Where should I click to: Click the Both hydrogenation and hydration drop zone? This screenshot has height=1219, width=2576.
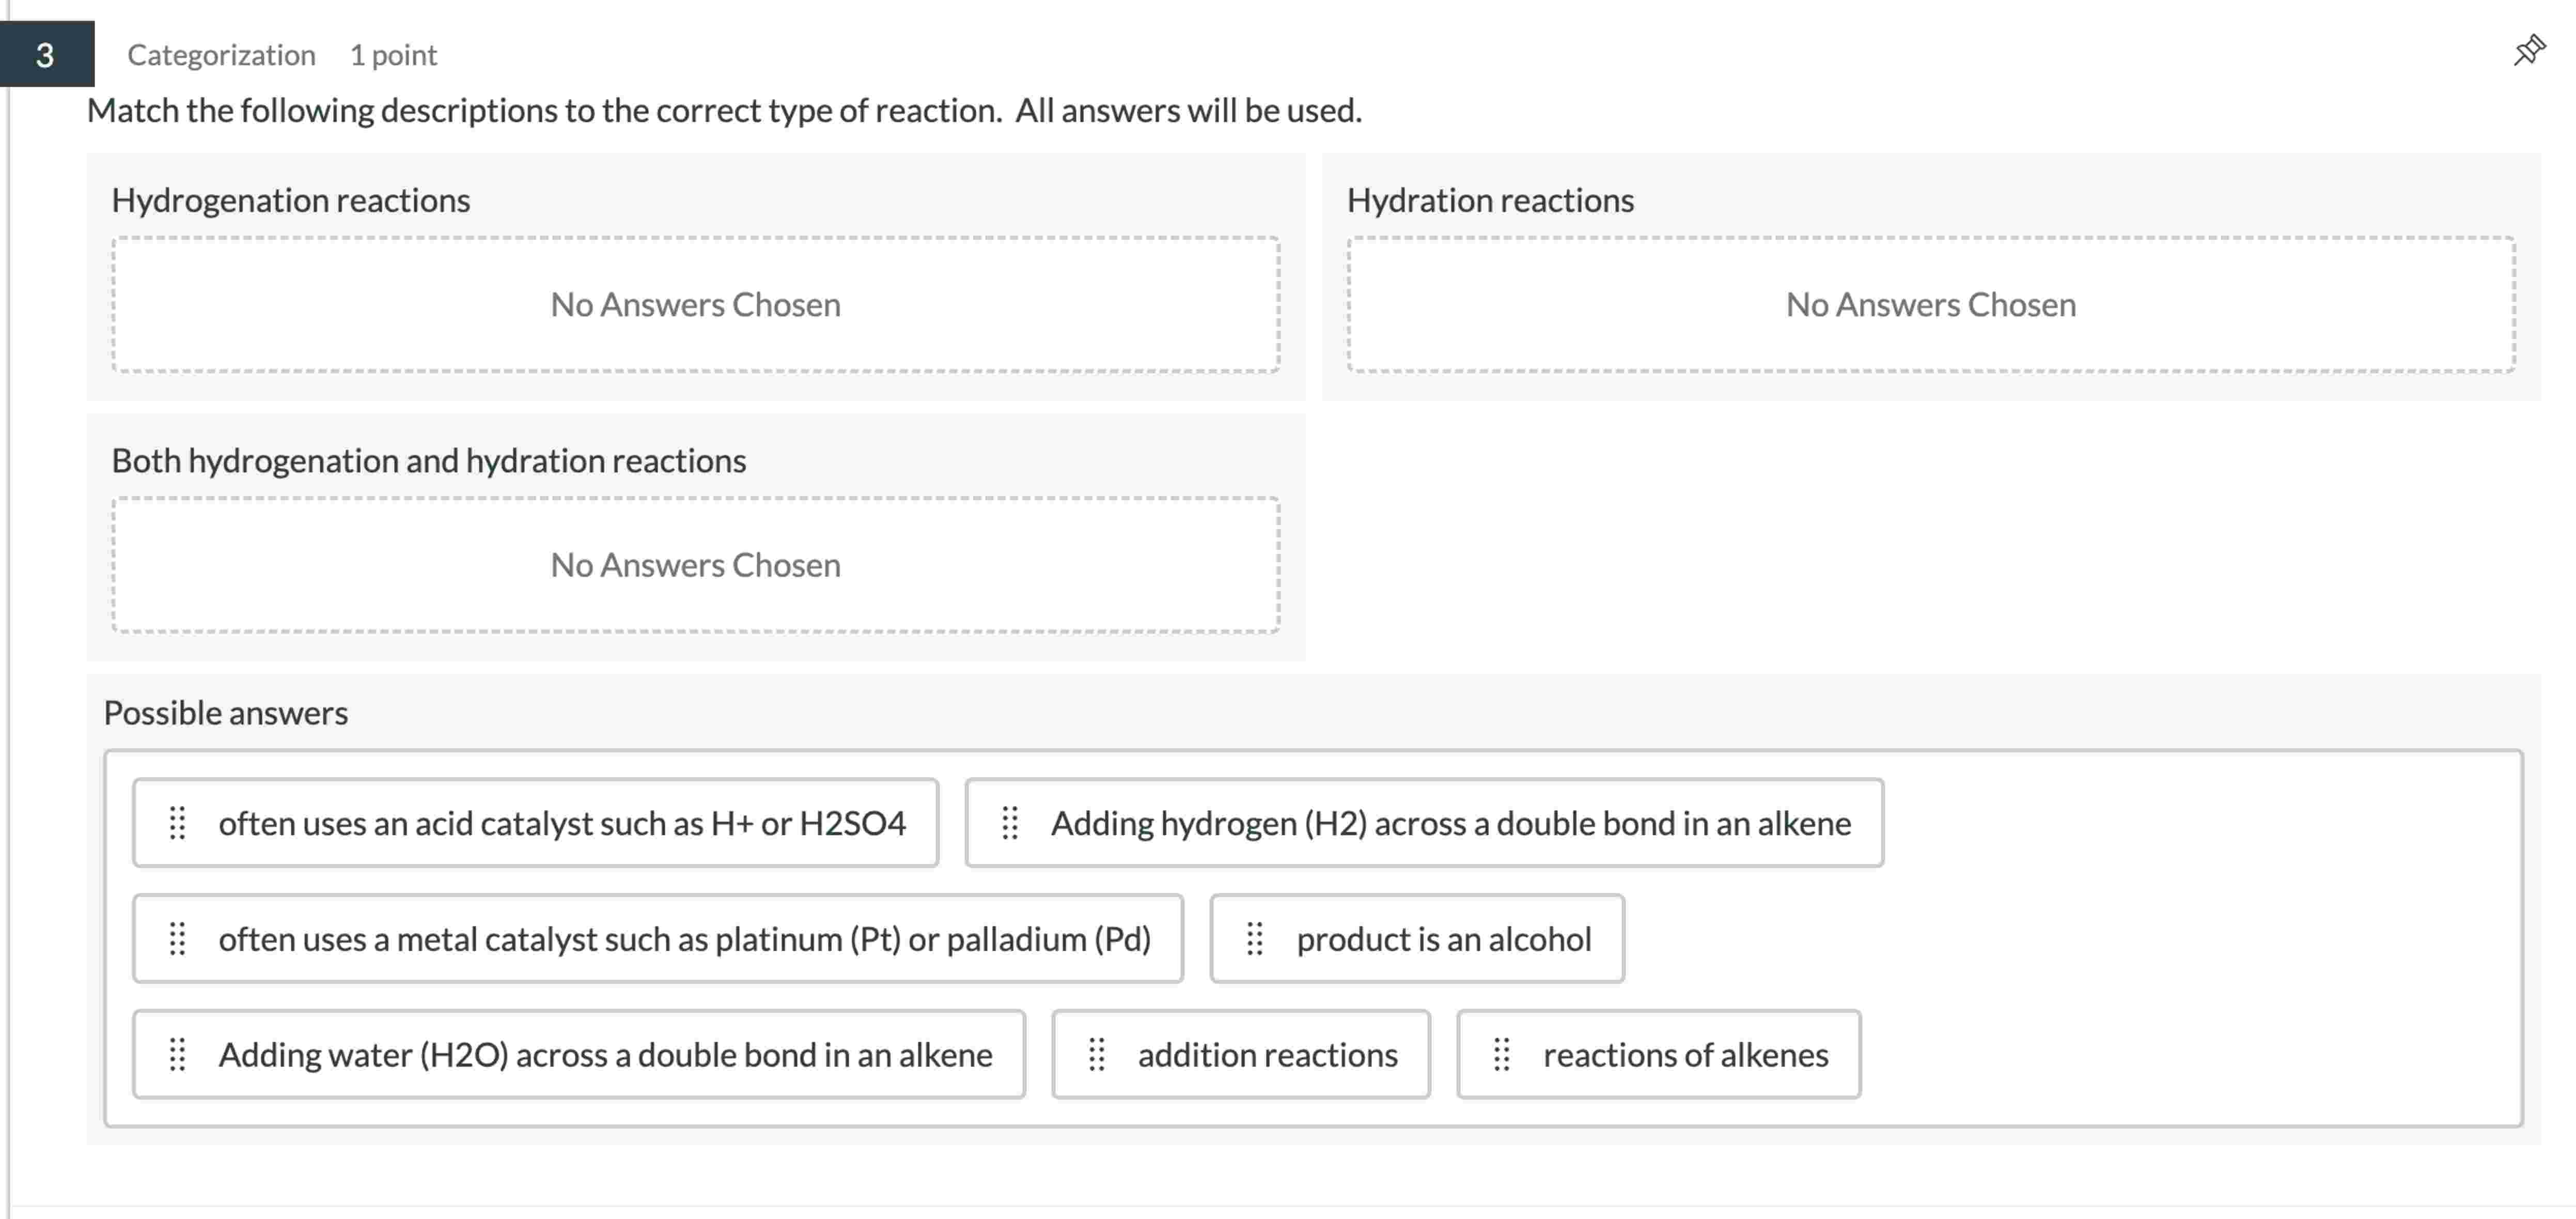tap(695, 565)
